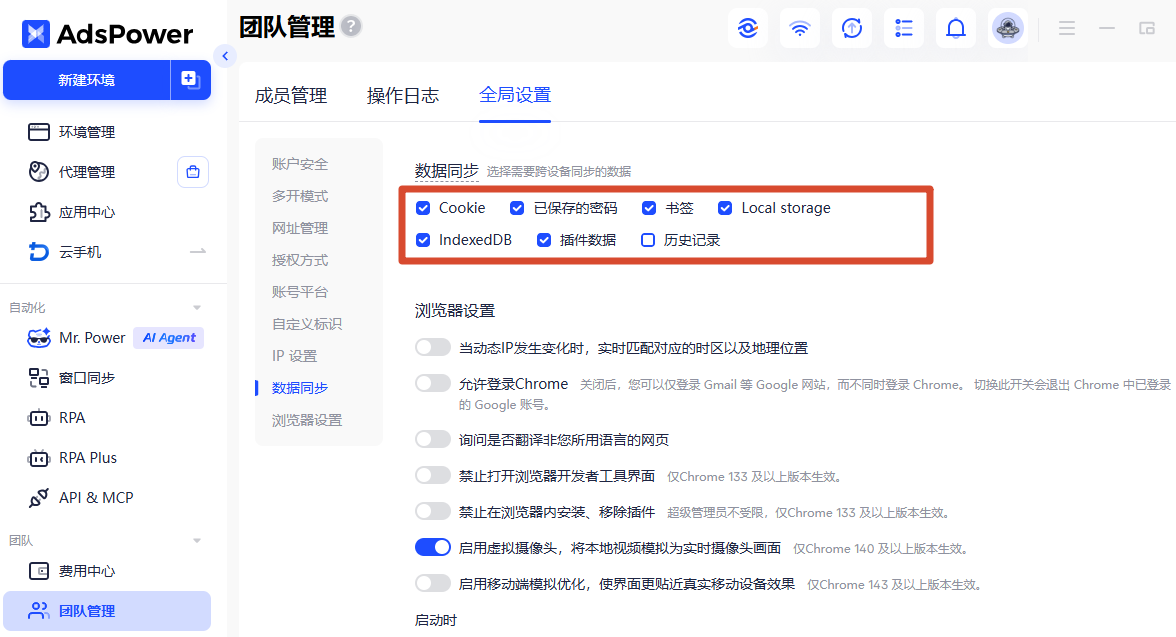This screenshot has width=1176, height=637.
Task: Go to 多开模式 settings section
Action: click(x=300, y=196)
